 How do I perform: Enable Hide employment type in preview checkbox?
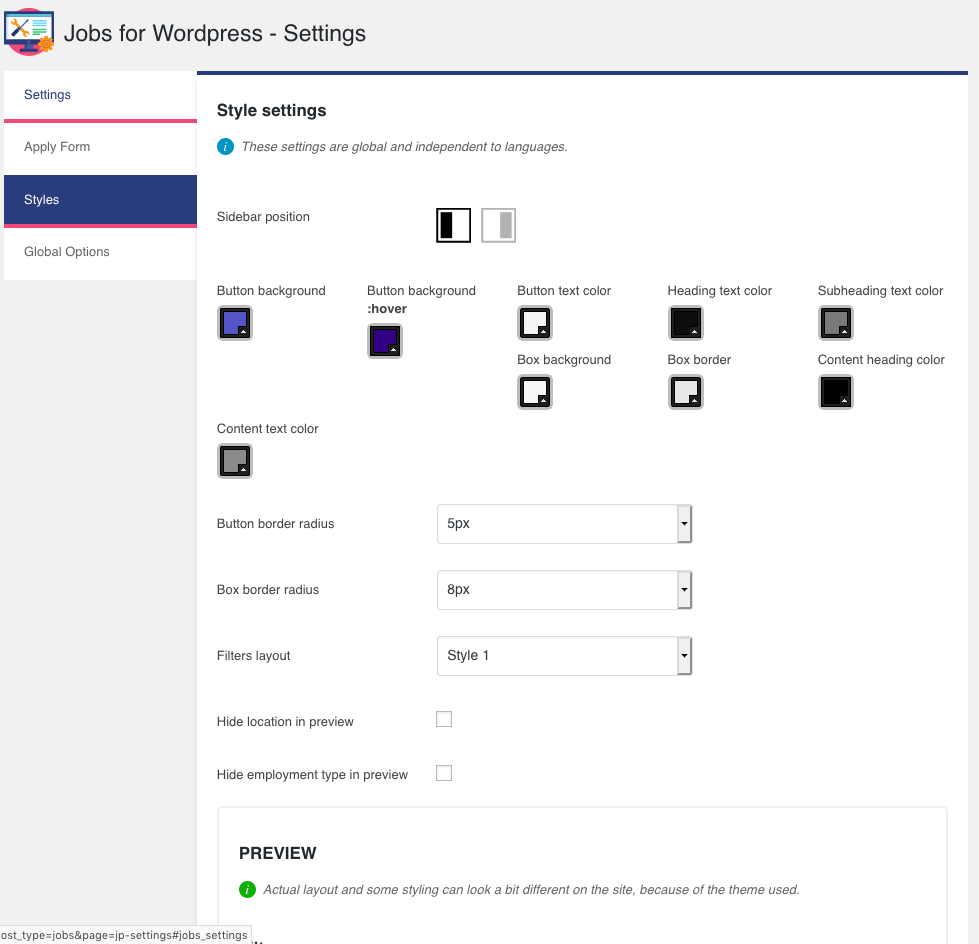pyautogui.click(x=444, y=773)
